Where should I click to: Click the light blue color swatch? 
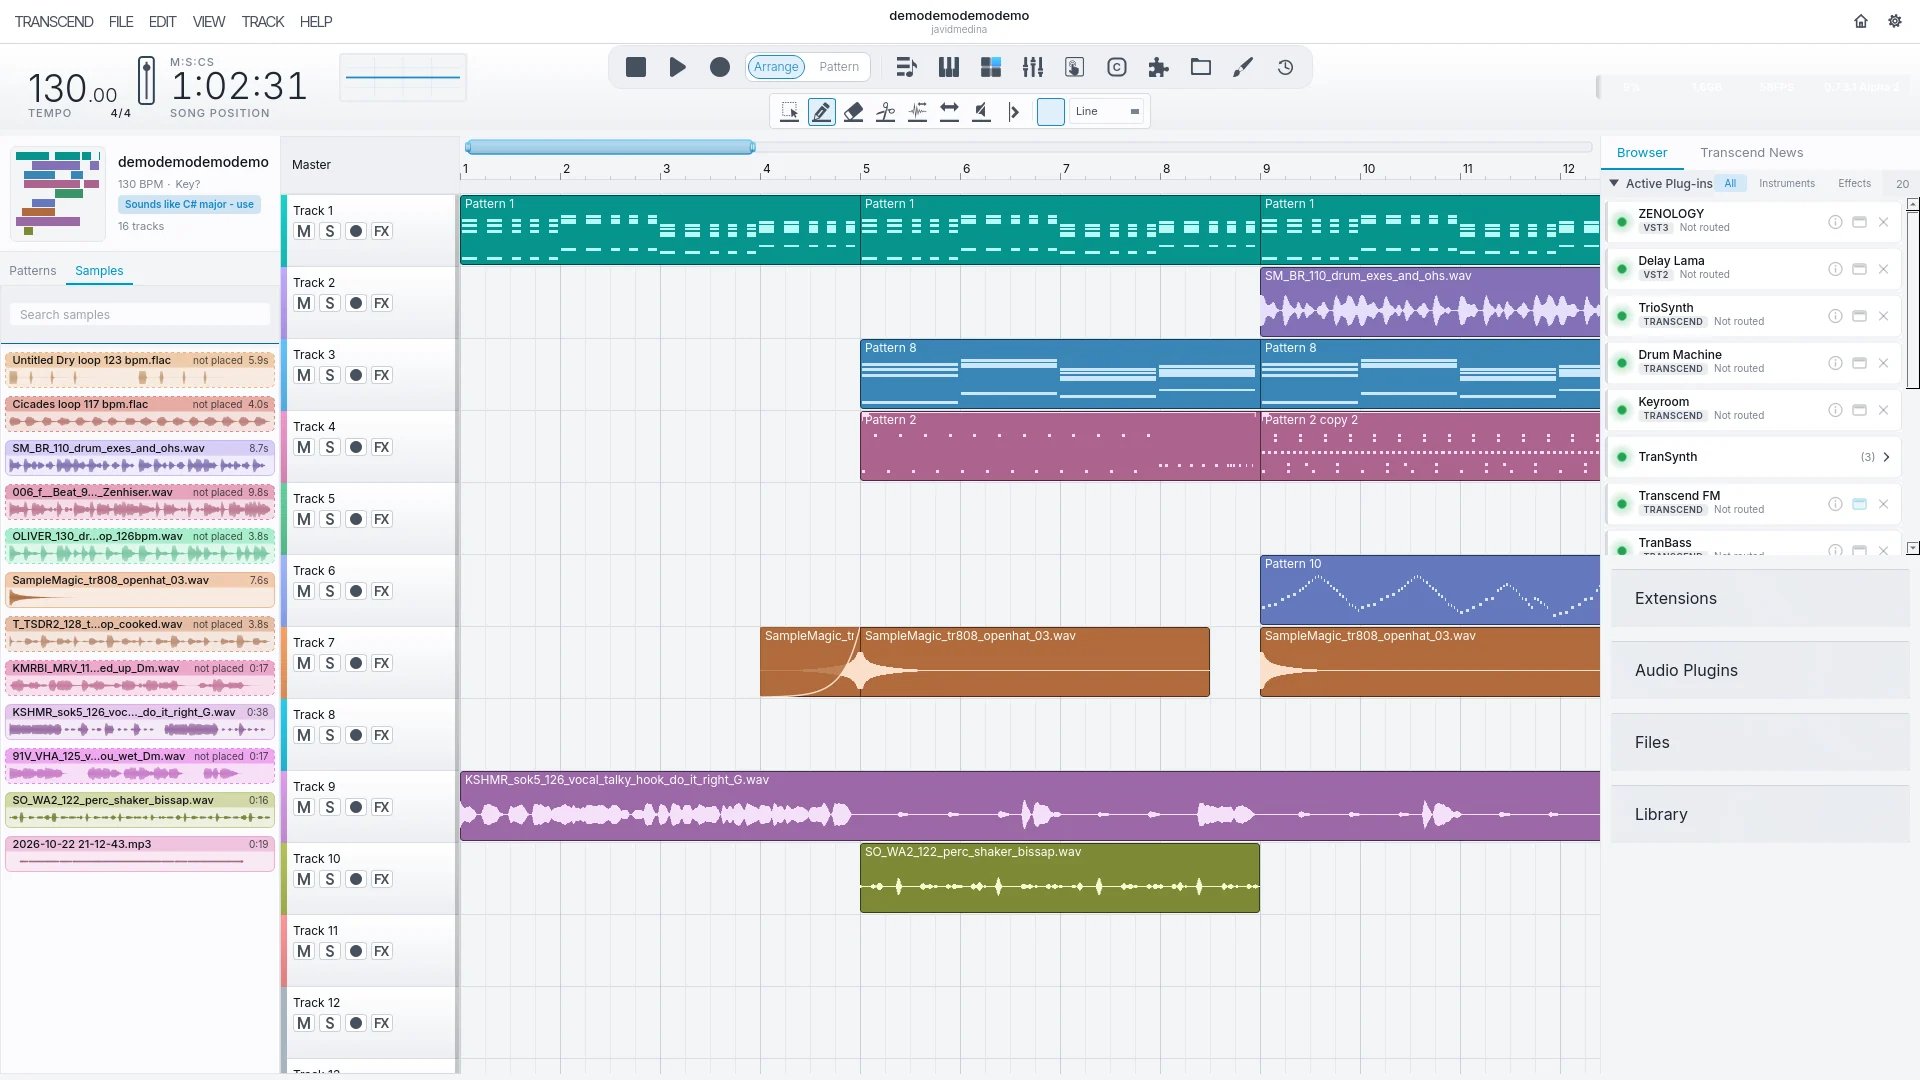pyautogui.click(x=1051, y=111)
